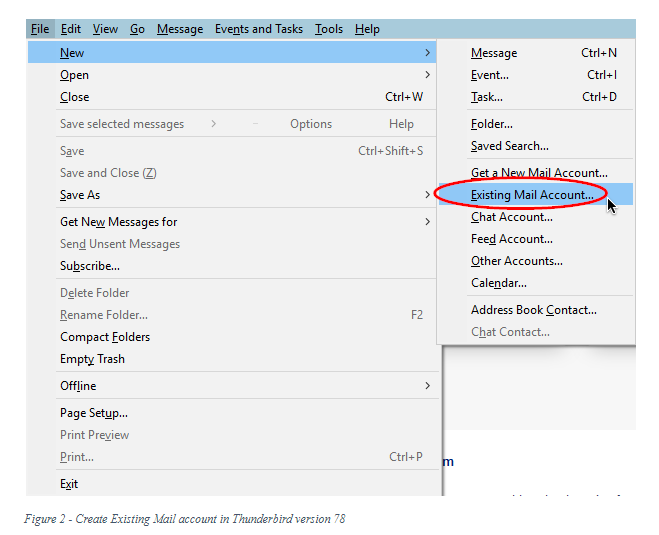Choose Other Accounts... from submenu
The width and height of the screenshot is (659, 535).
coord(536,261)
